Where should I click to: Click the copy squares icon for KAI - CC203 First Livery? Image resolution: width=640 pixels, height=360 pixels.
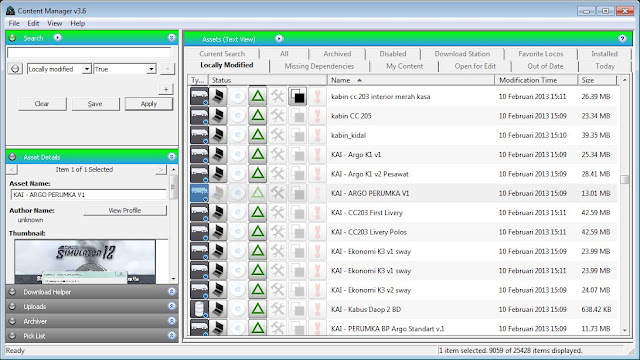point(298,213)
